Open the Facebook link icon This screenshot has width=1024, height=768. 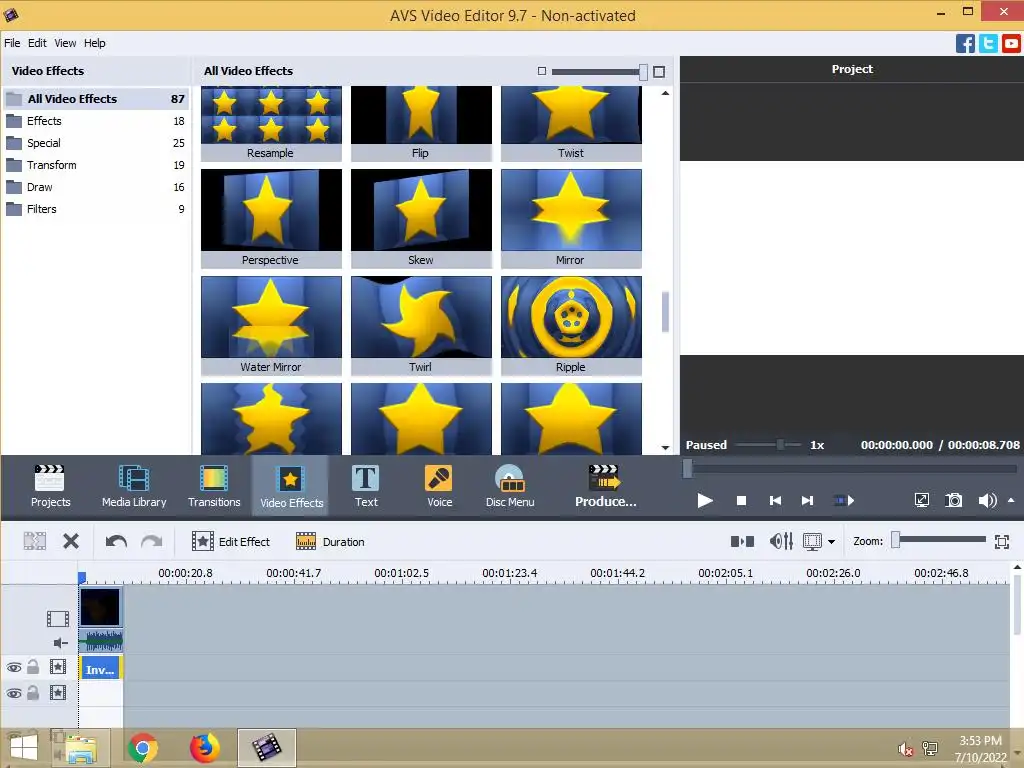pos(965,44)
